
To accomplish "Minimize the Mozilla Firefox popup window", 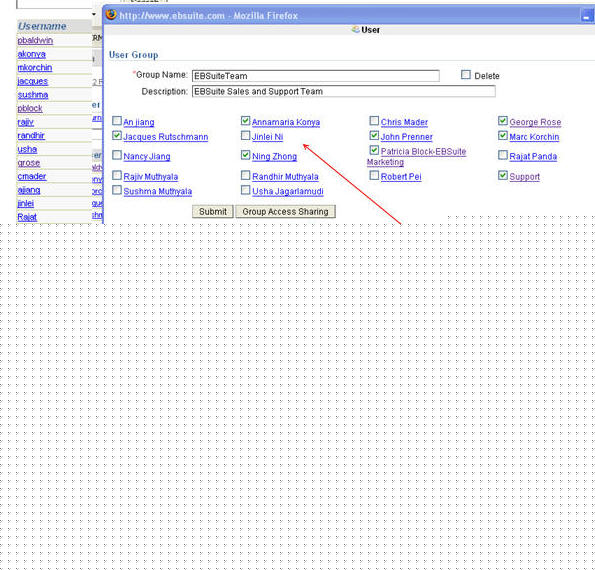I will pyautogui.click(x=587, y=16).
